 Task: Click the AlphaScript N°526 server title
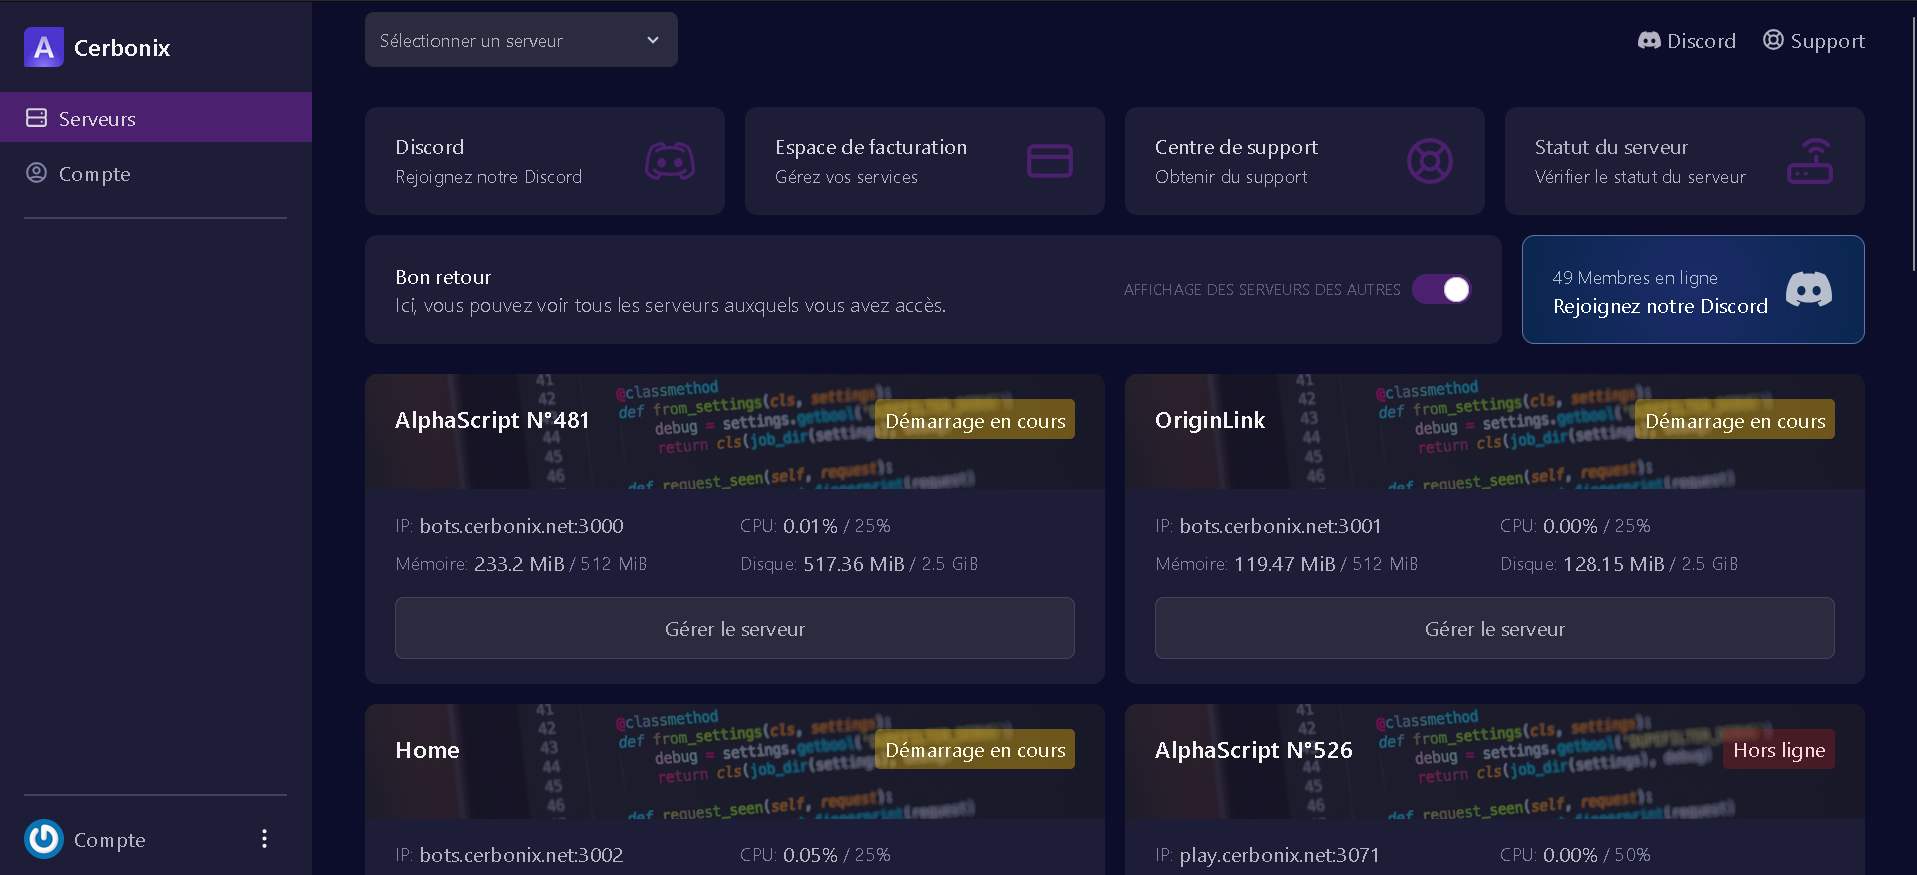click(x=1254, y=750)
